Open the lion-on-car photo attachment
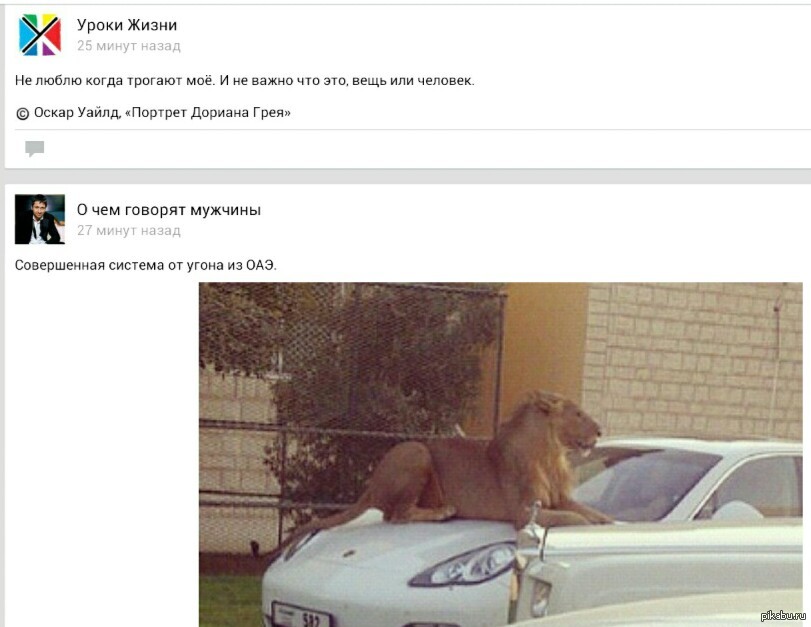Viewport: 811px width, 627px height. (501, 454)
